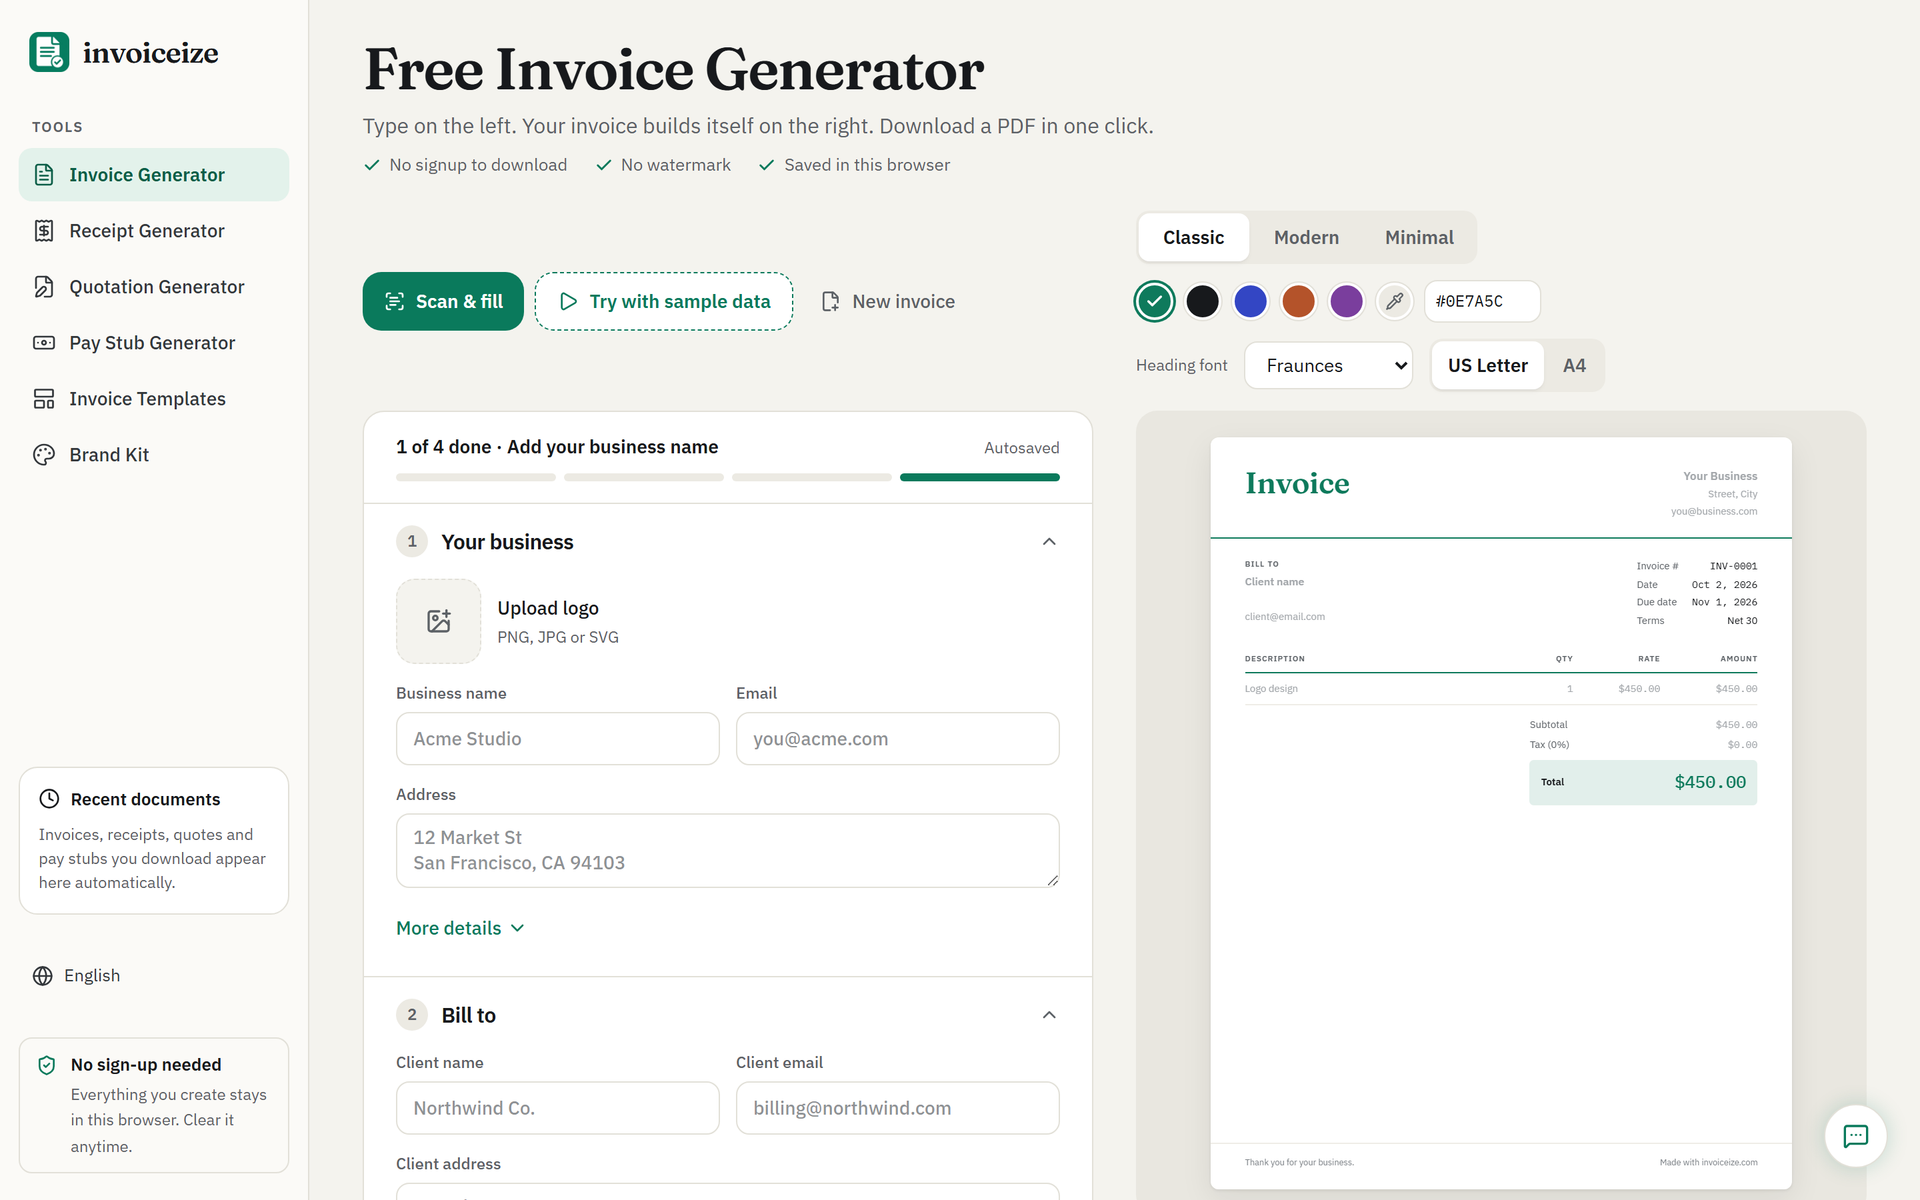Click the hex color code field

[x=1482, y=301]
